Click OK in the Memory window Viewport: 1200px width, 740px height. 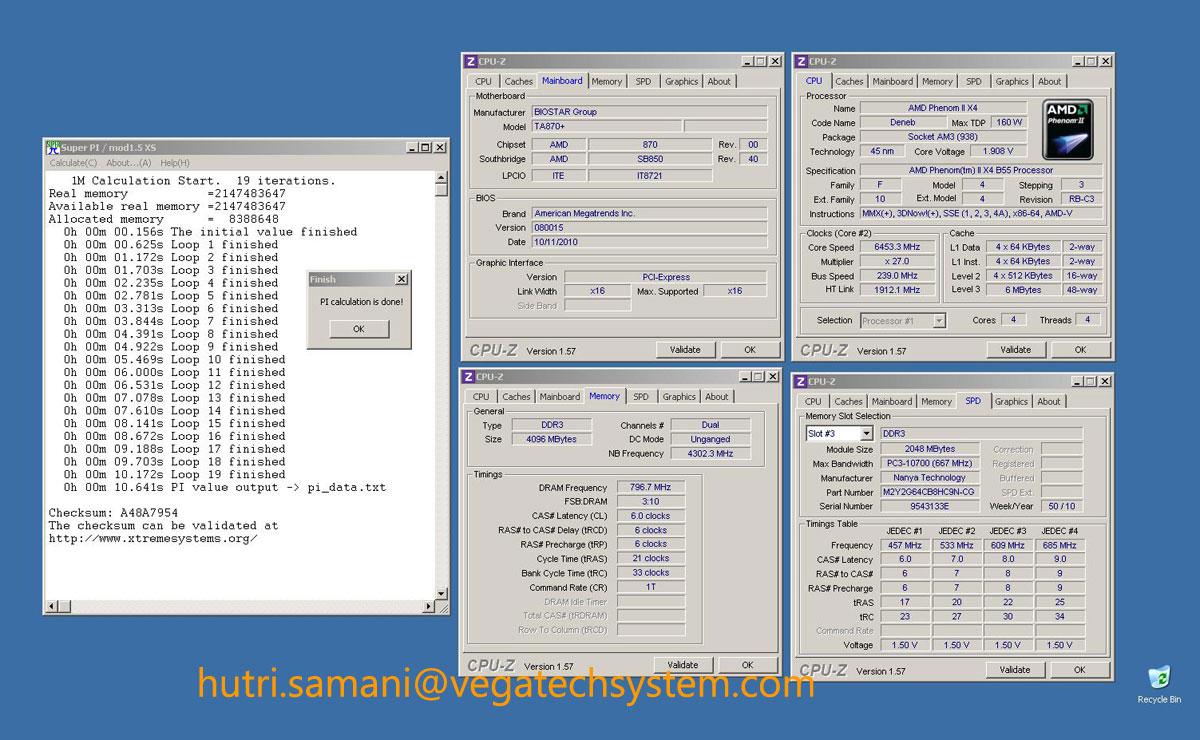coord(747,665)
